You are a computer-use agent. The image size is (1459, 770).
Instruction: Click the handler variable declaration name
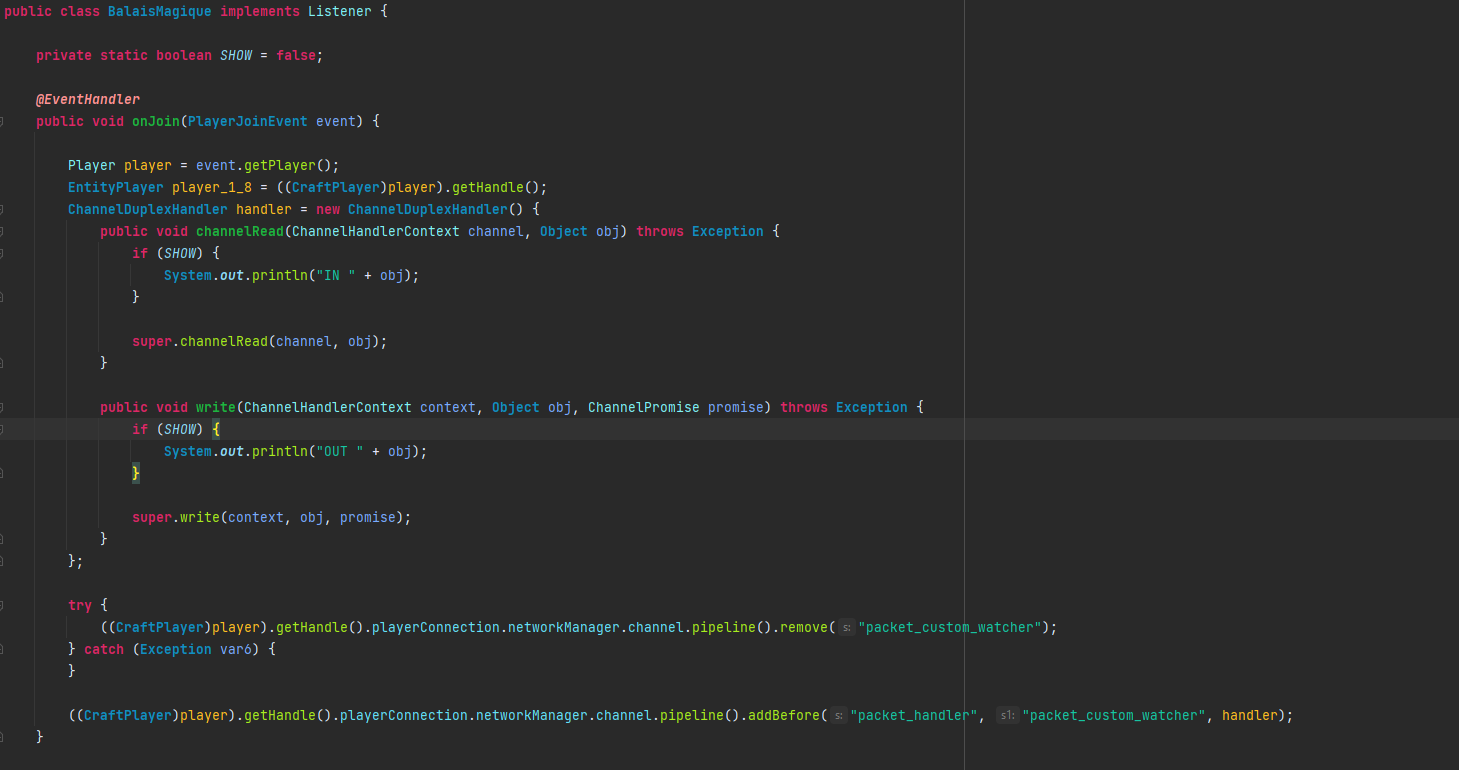[x=264, y=209]
